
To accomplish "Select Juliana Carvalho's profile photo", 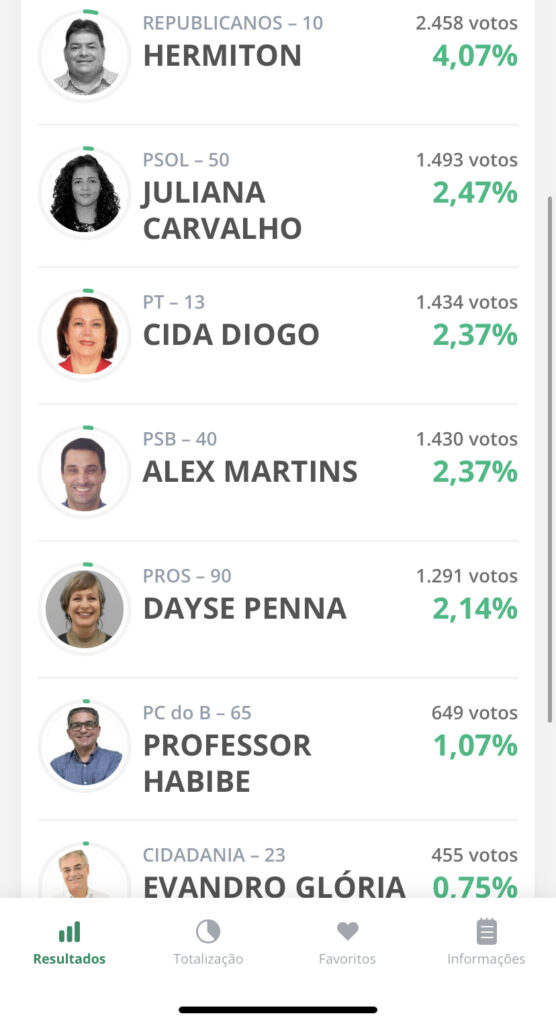I will click(x=86, y=193).
